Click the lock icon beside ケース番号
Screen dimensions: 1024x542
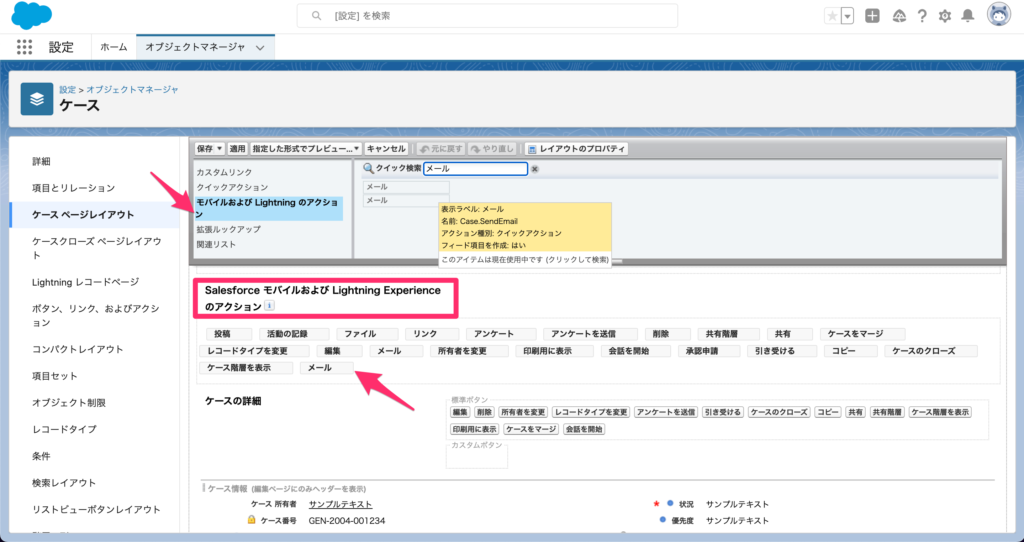click(251, 520)
